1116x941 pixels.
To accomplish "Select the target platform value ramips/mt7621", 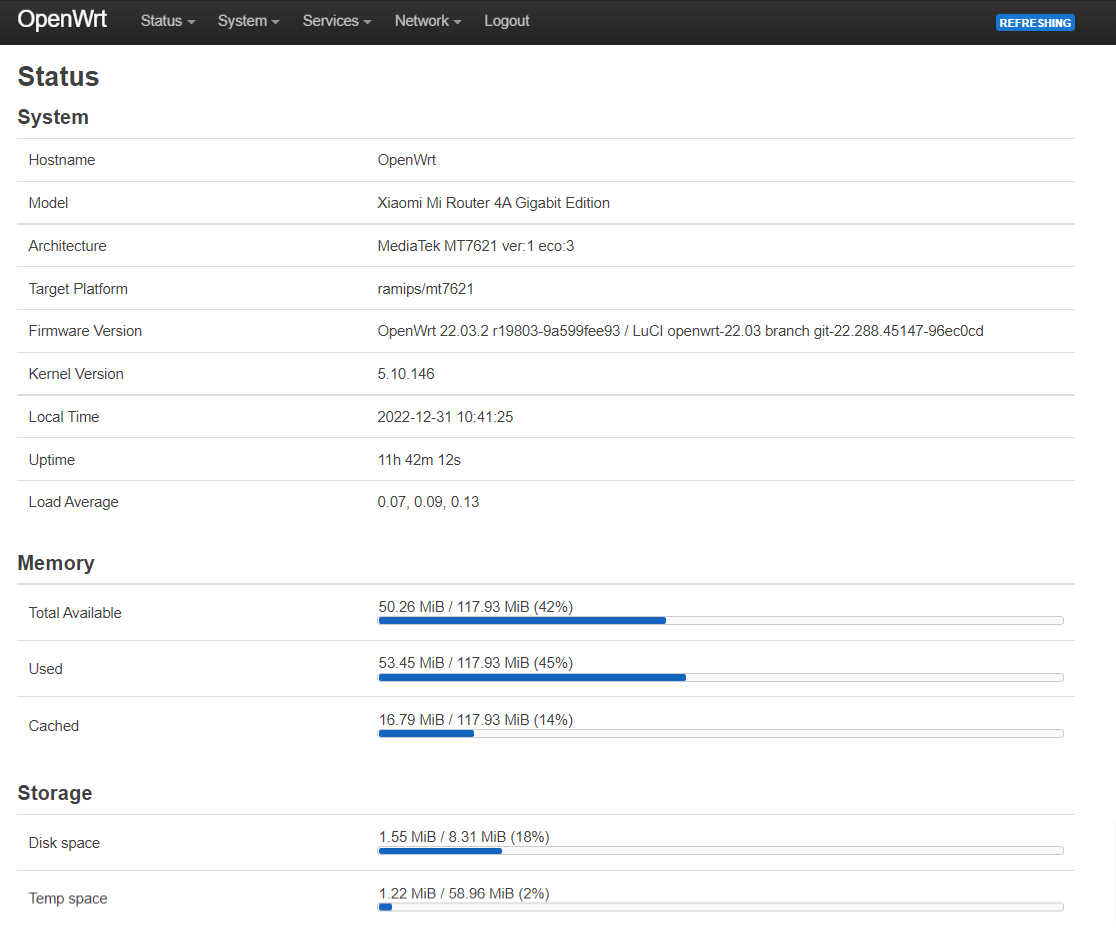I will [425, 289].
